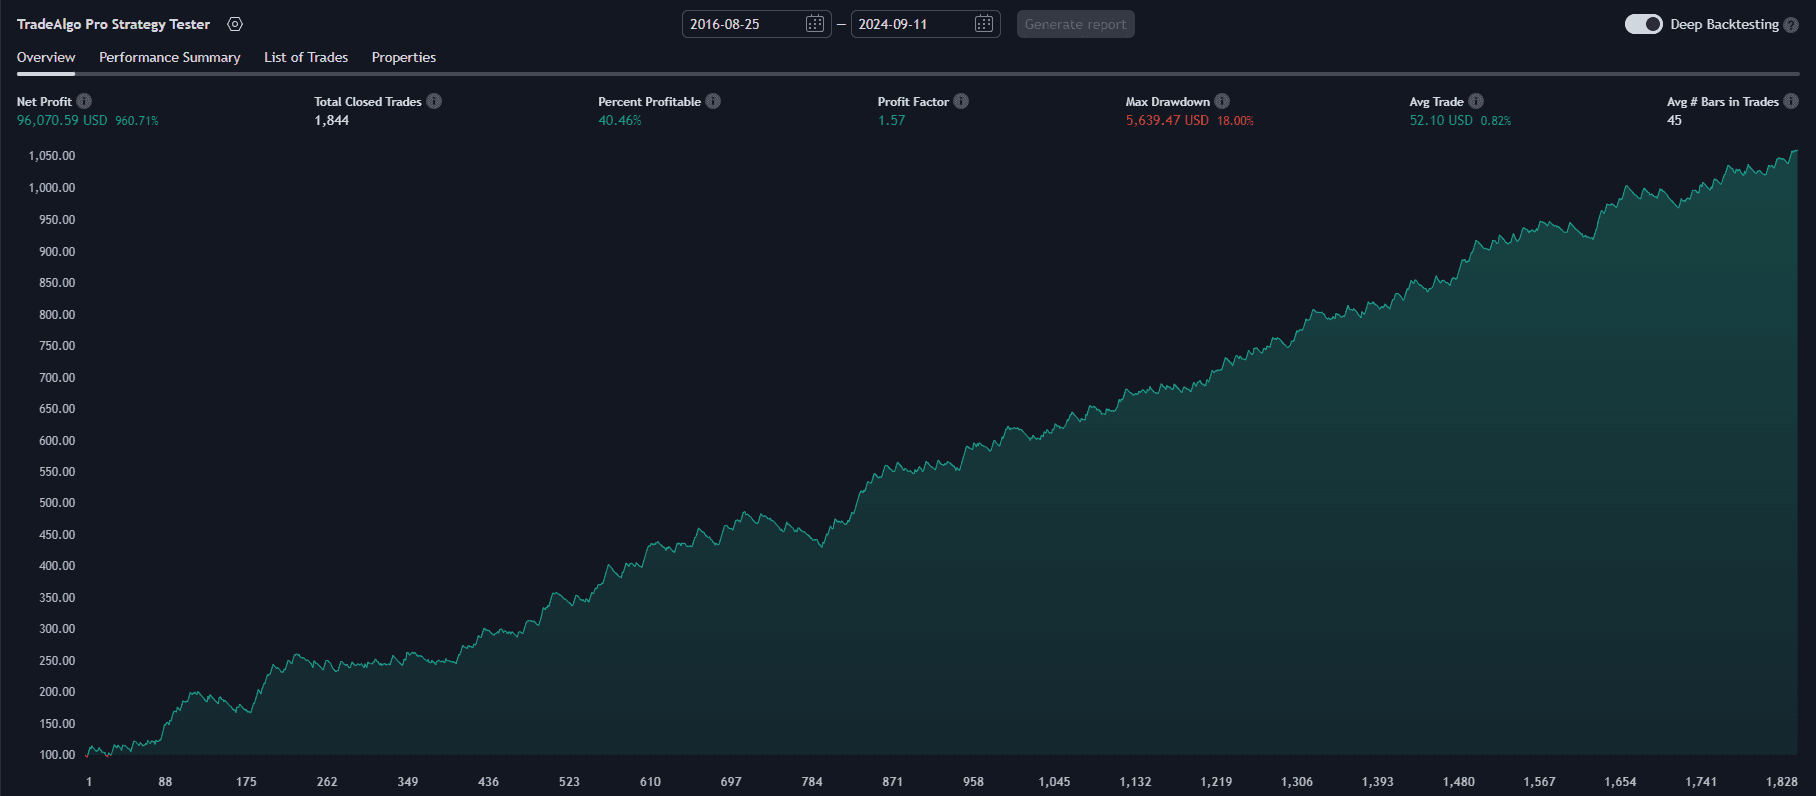Switch to the Overview tab
The height and width of the screenshot is (796, 1816).
(46, 57)
